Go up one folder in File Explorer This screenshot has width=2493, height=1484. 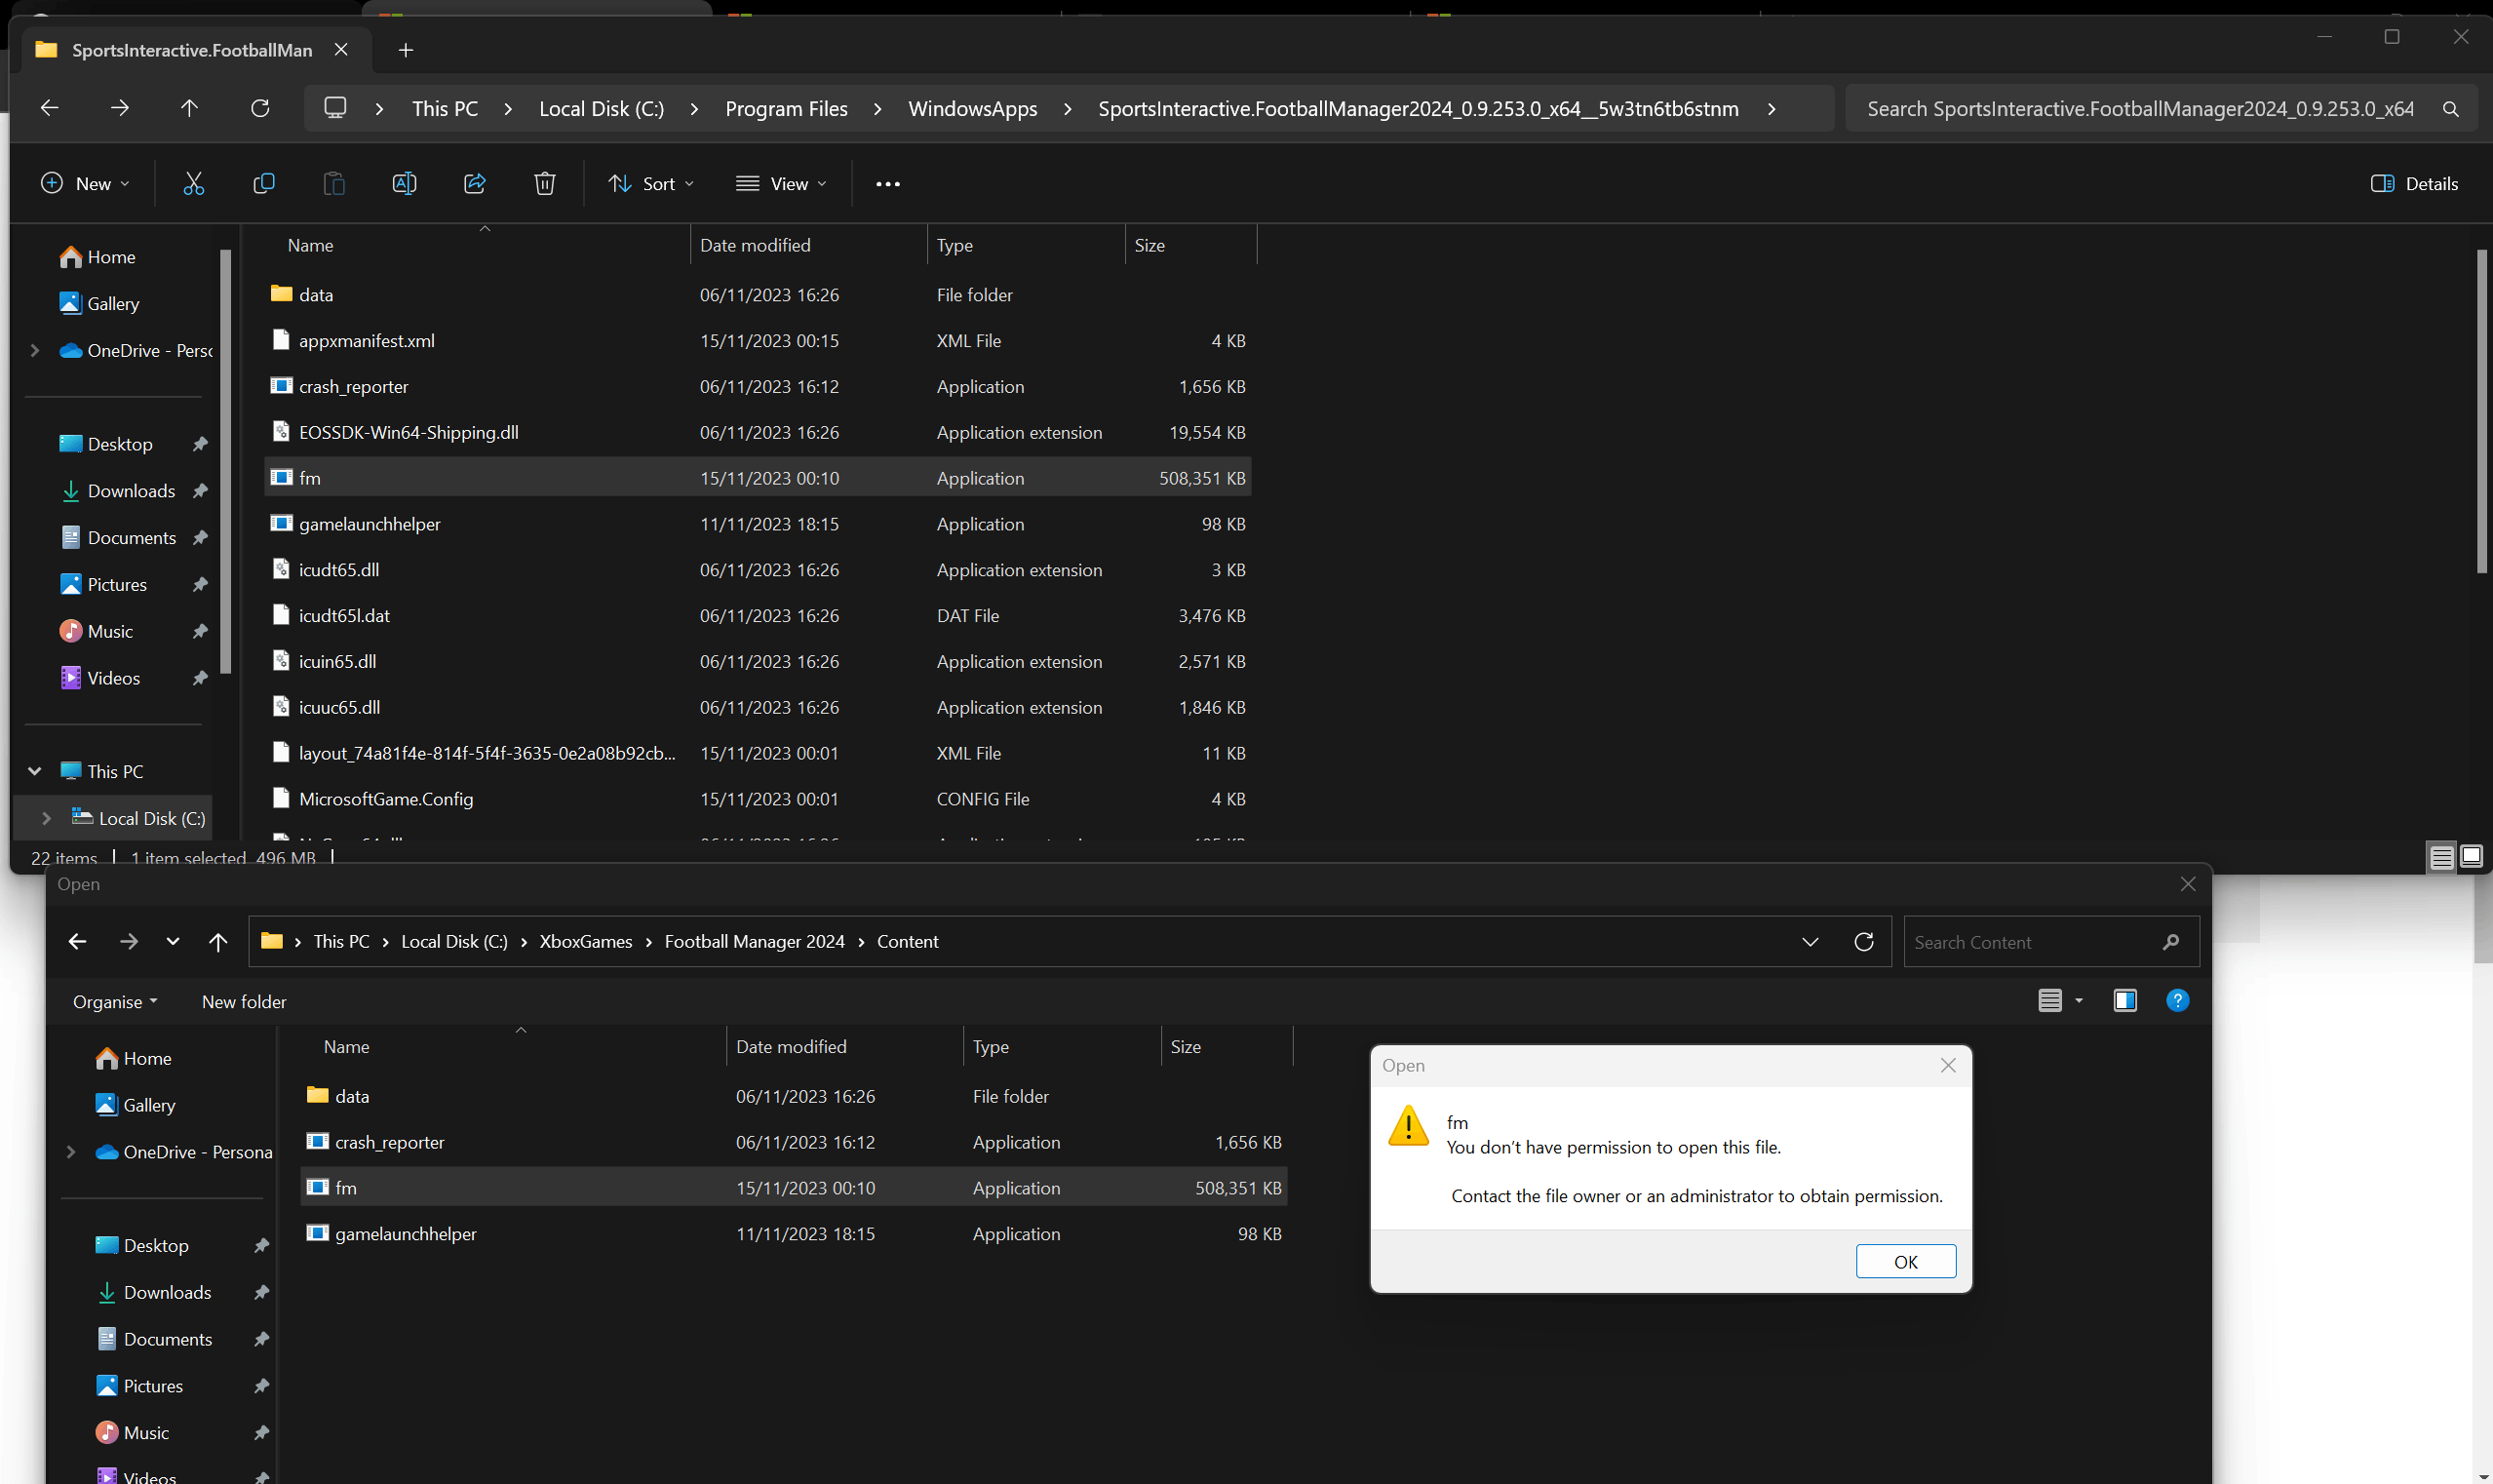[x=189, y=108]
